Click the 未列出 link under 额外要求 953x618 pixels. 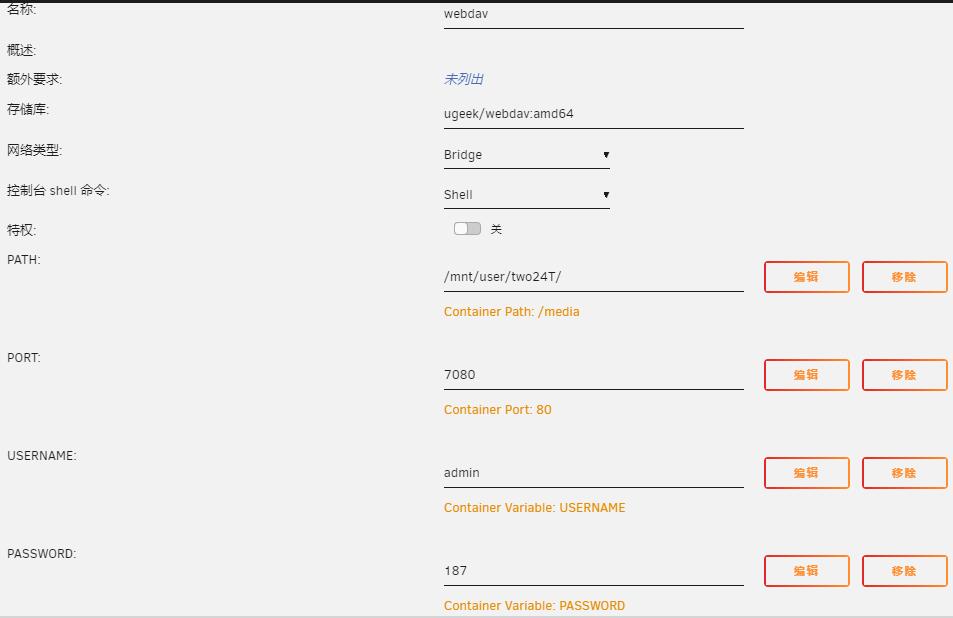(x=464, y=79)
